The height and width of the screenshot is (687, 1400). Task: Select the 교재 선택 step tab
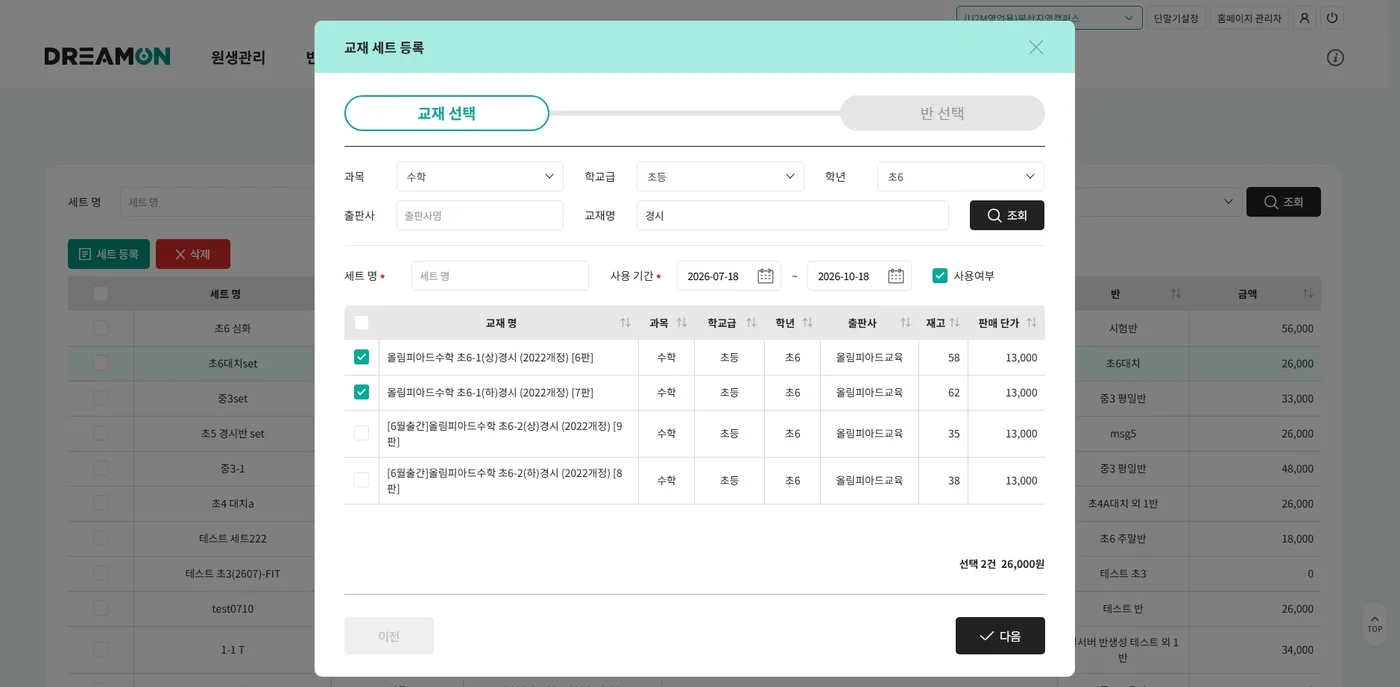pos(447,113)
